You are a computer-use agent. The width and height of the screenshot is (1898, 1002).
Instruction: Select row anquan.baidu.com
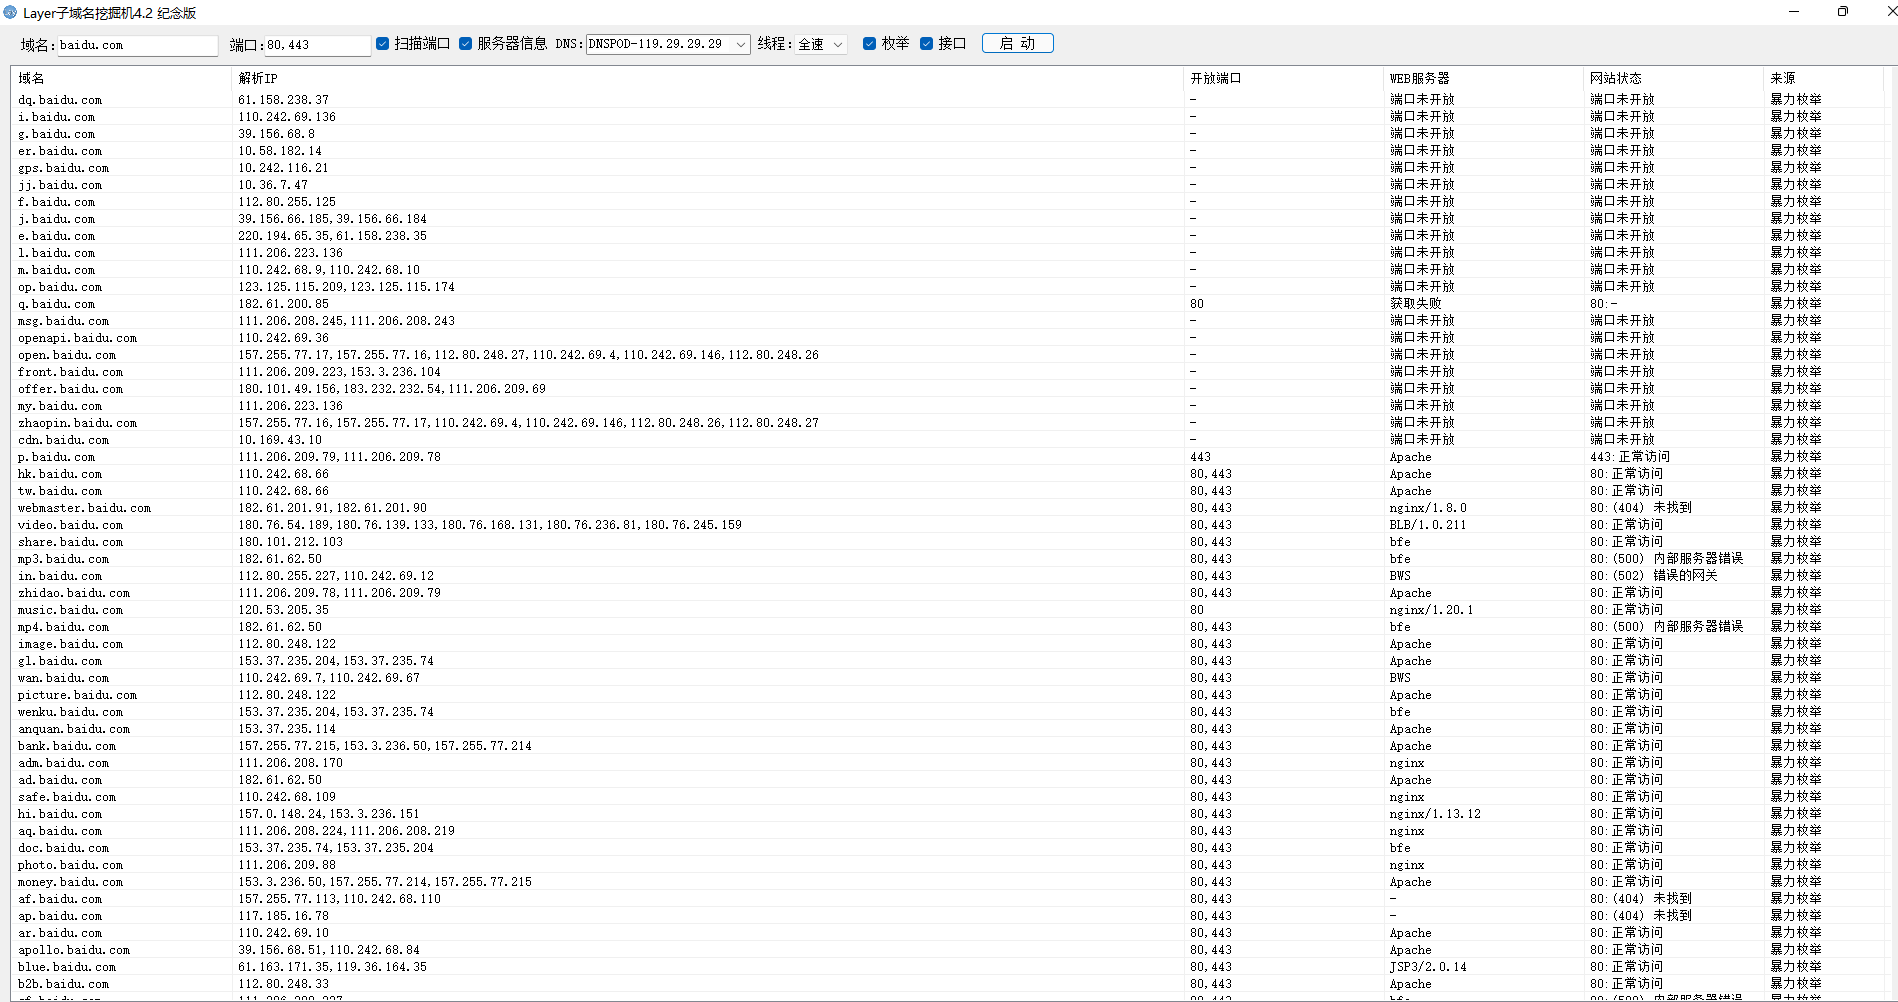948,729
